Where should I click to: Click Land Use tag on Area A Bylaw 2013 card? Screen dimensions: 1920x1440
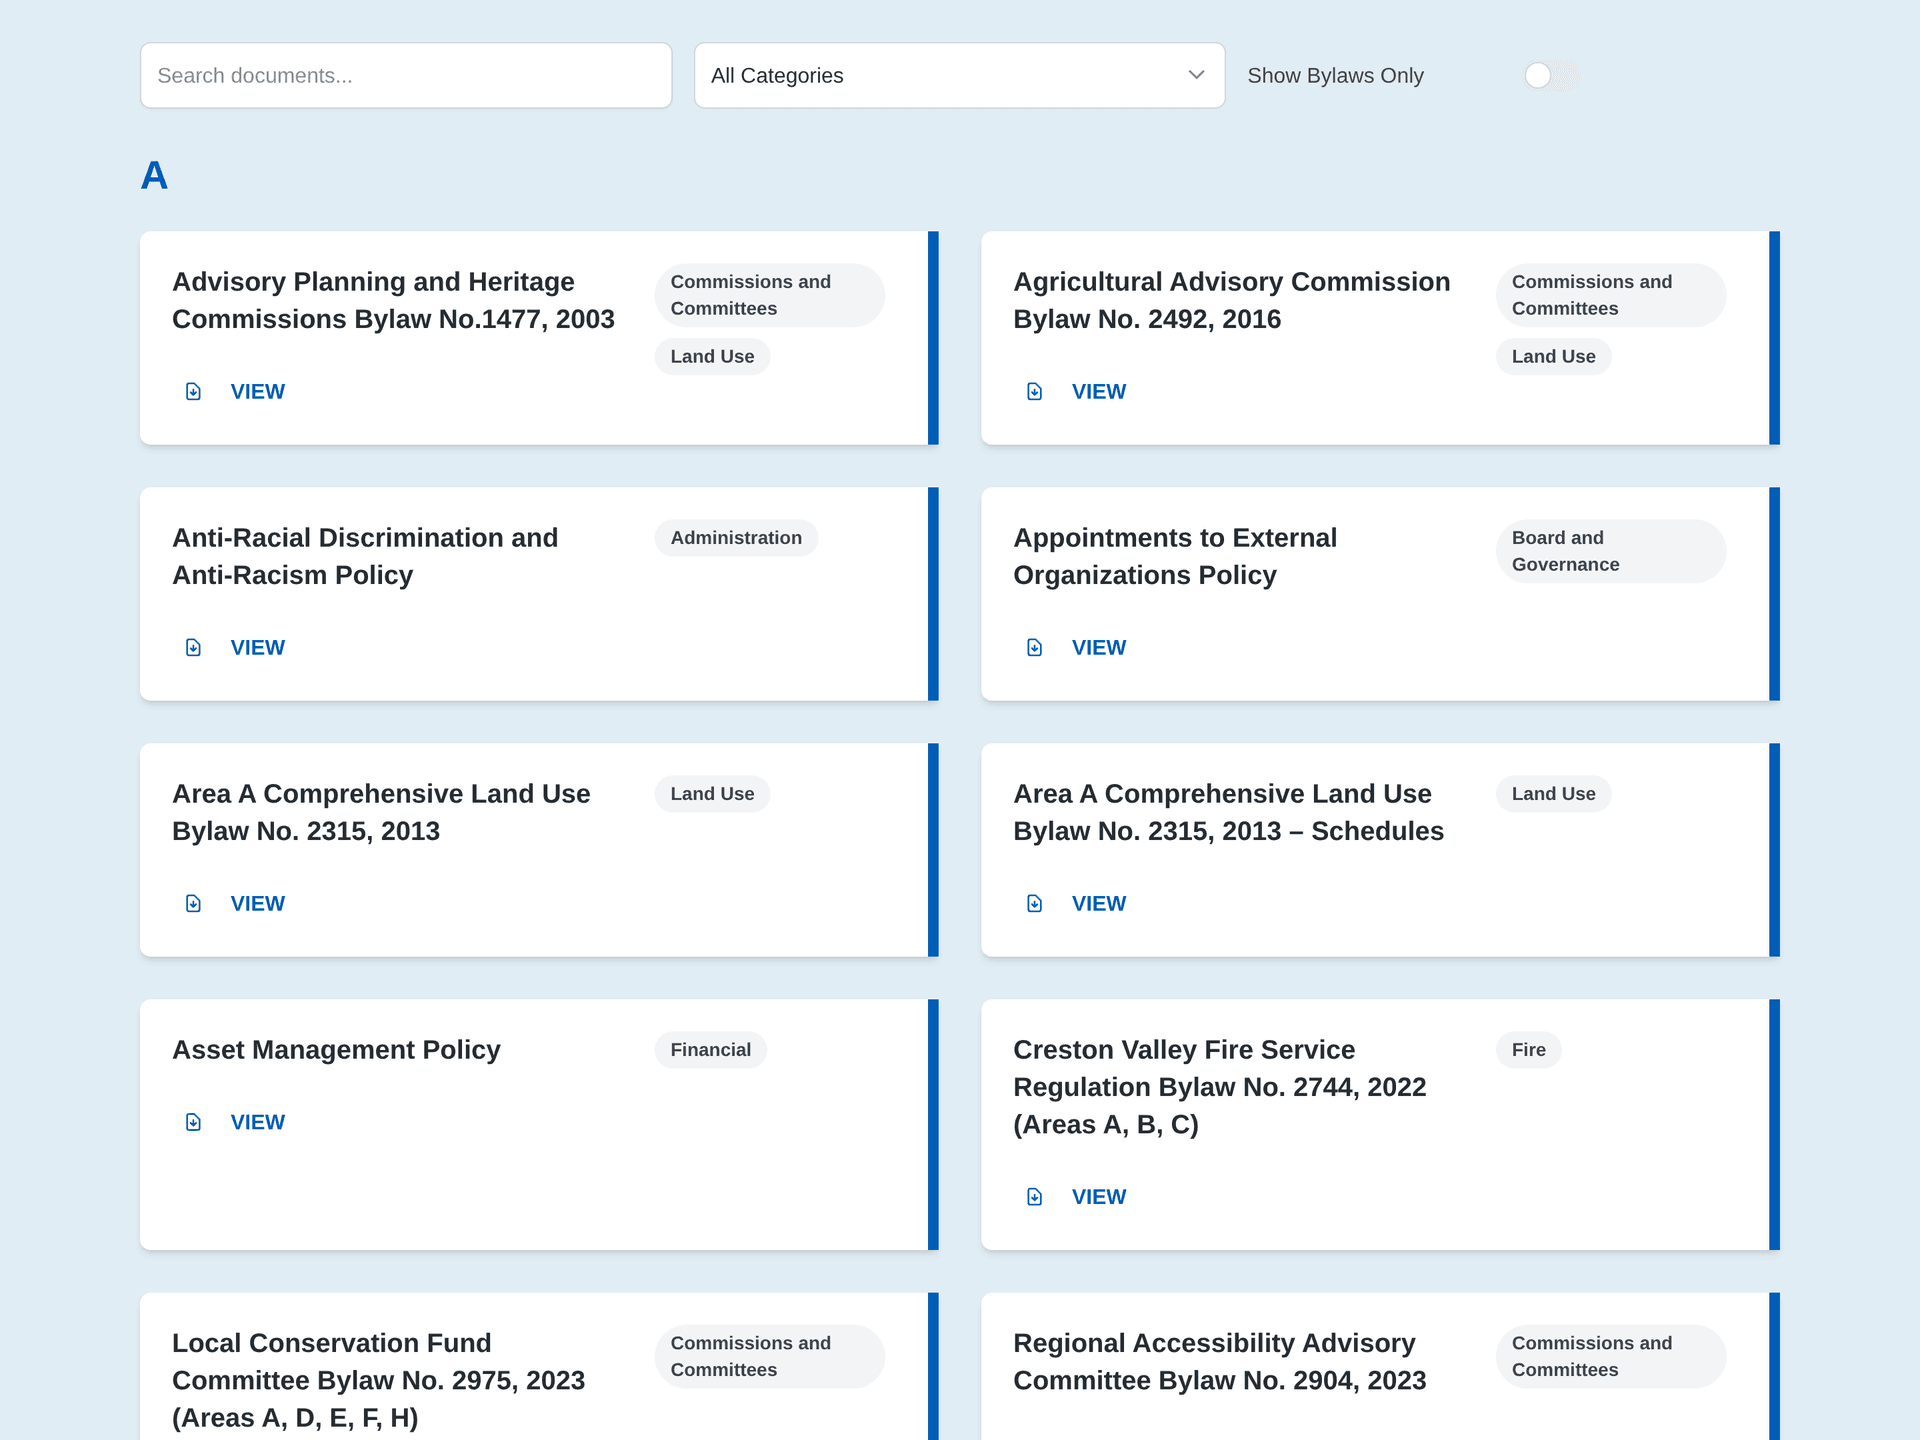pos(712,794)
